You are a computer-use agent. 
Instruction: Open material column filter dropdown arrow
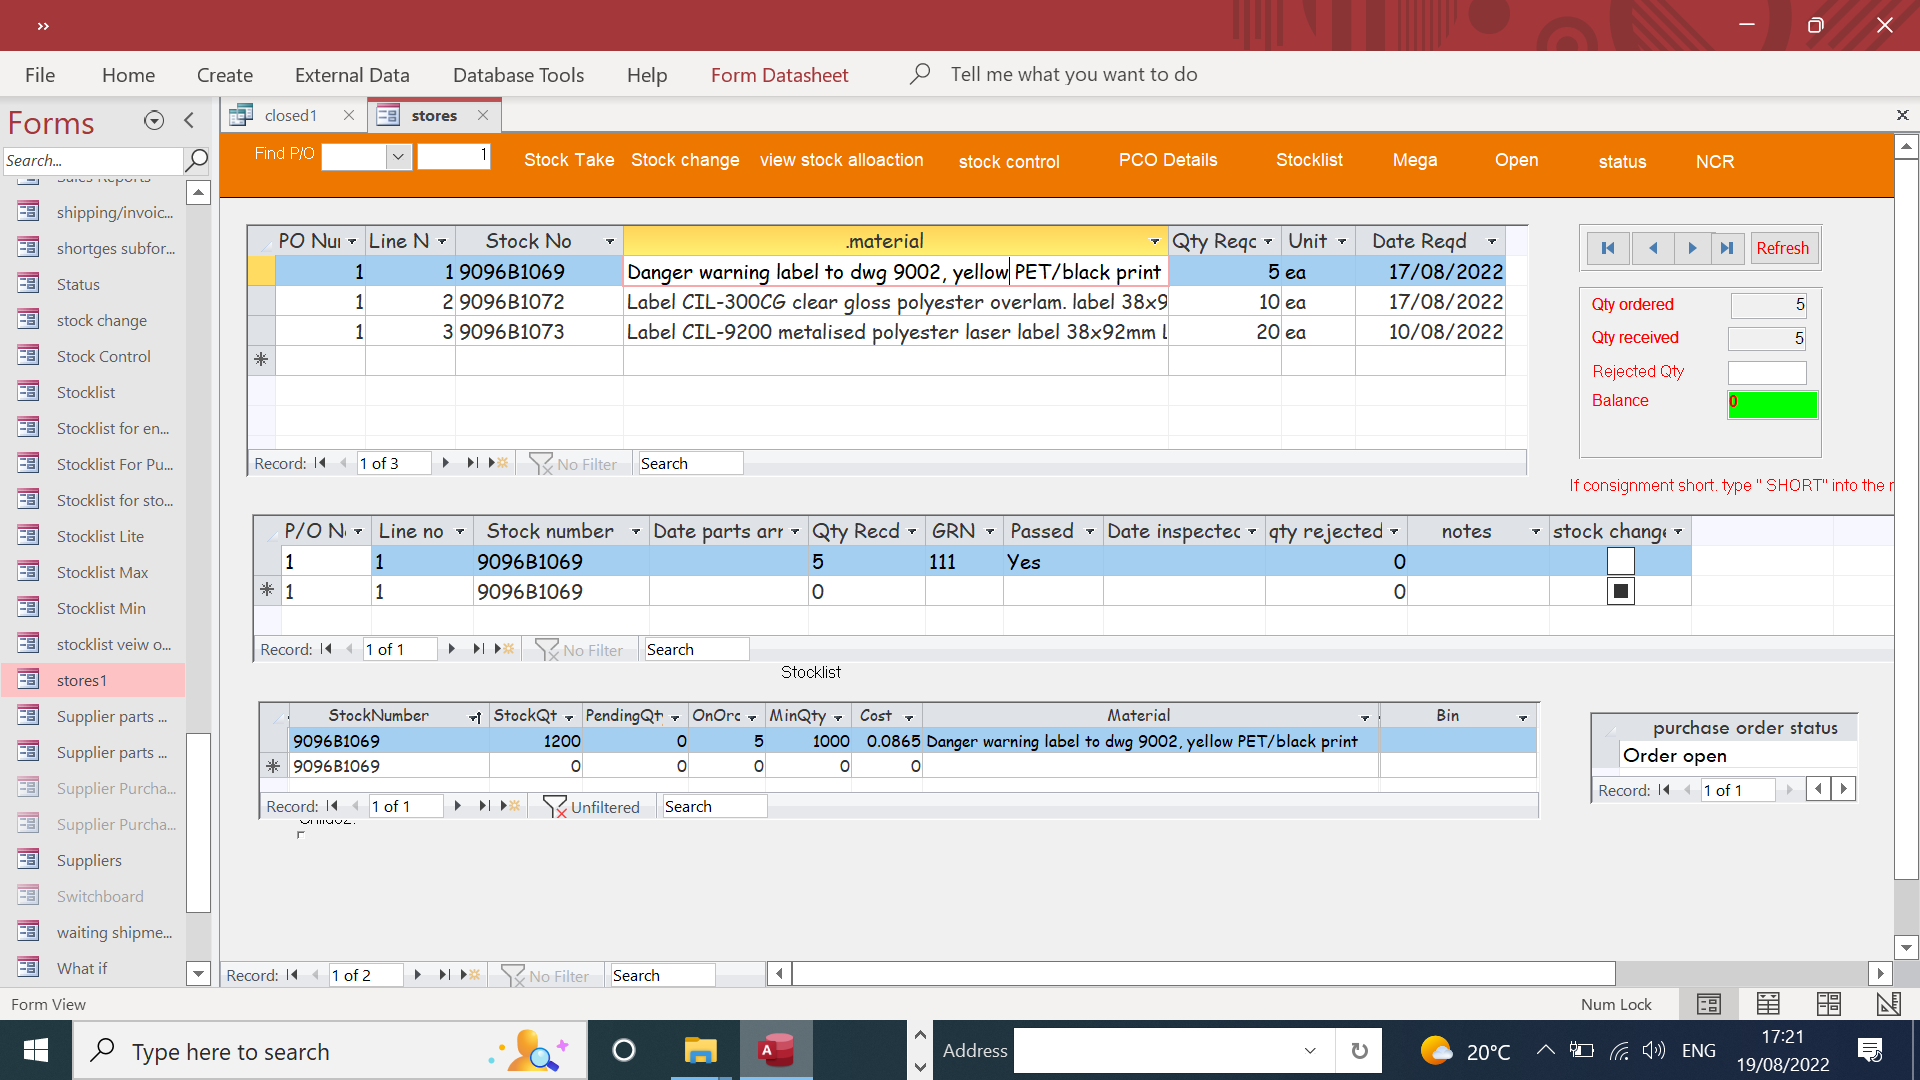point(1155,241)
